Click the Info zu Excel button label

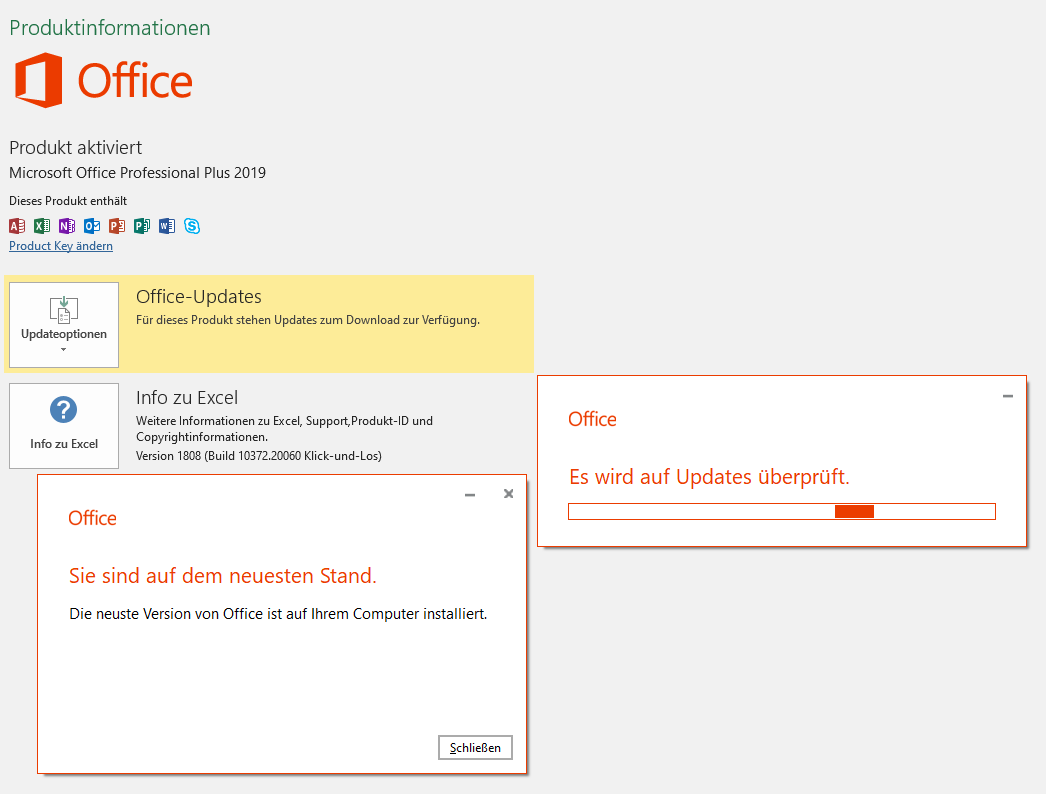(x=64, y=444)
